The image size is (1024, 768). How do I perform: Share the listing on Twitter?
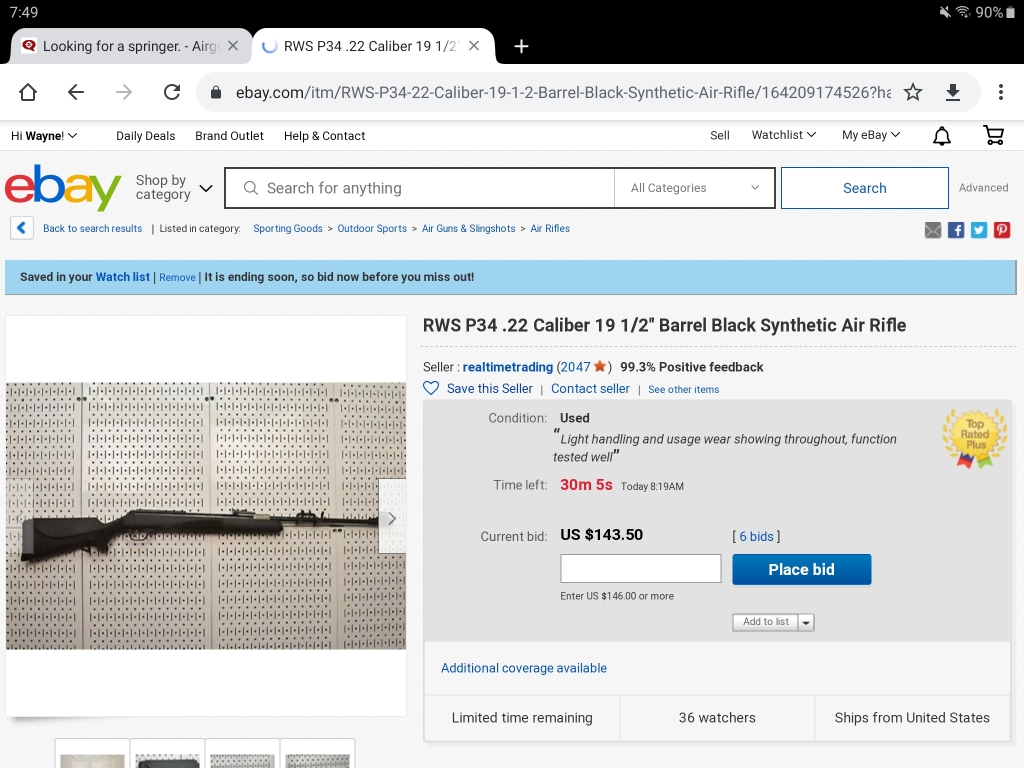[x=979, y=230]
